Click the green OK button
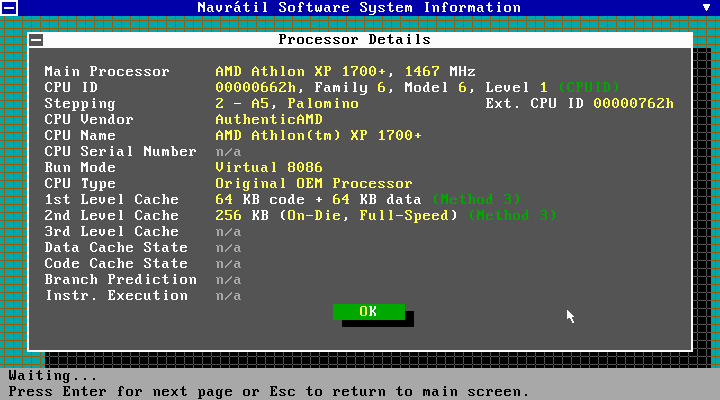Screen dimensions: 720x400 pos(369,311)
